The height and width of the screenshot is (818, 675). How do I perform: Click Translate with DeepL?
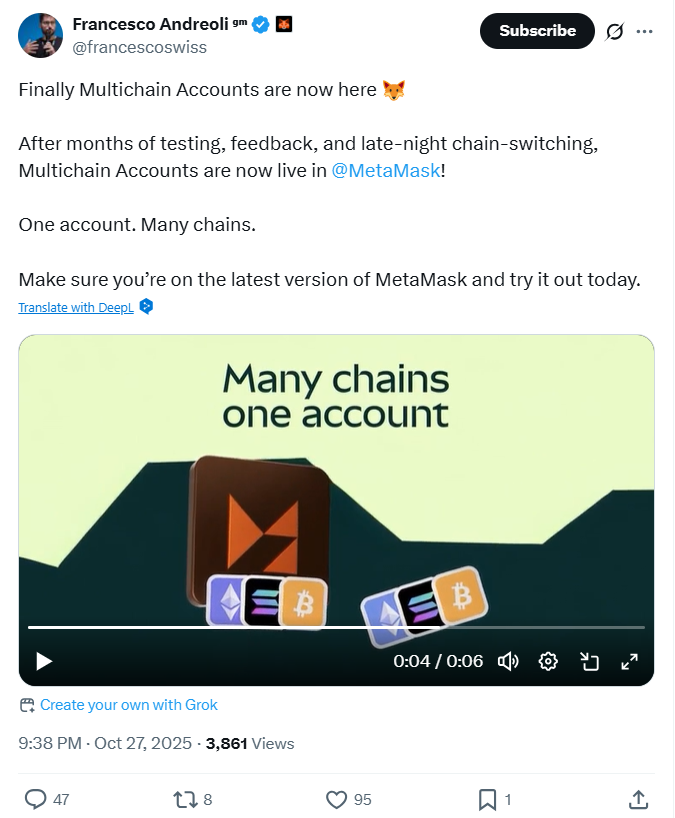point(76,307)
